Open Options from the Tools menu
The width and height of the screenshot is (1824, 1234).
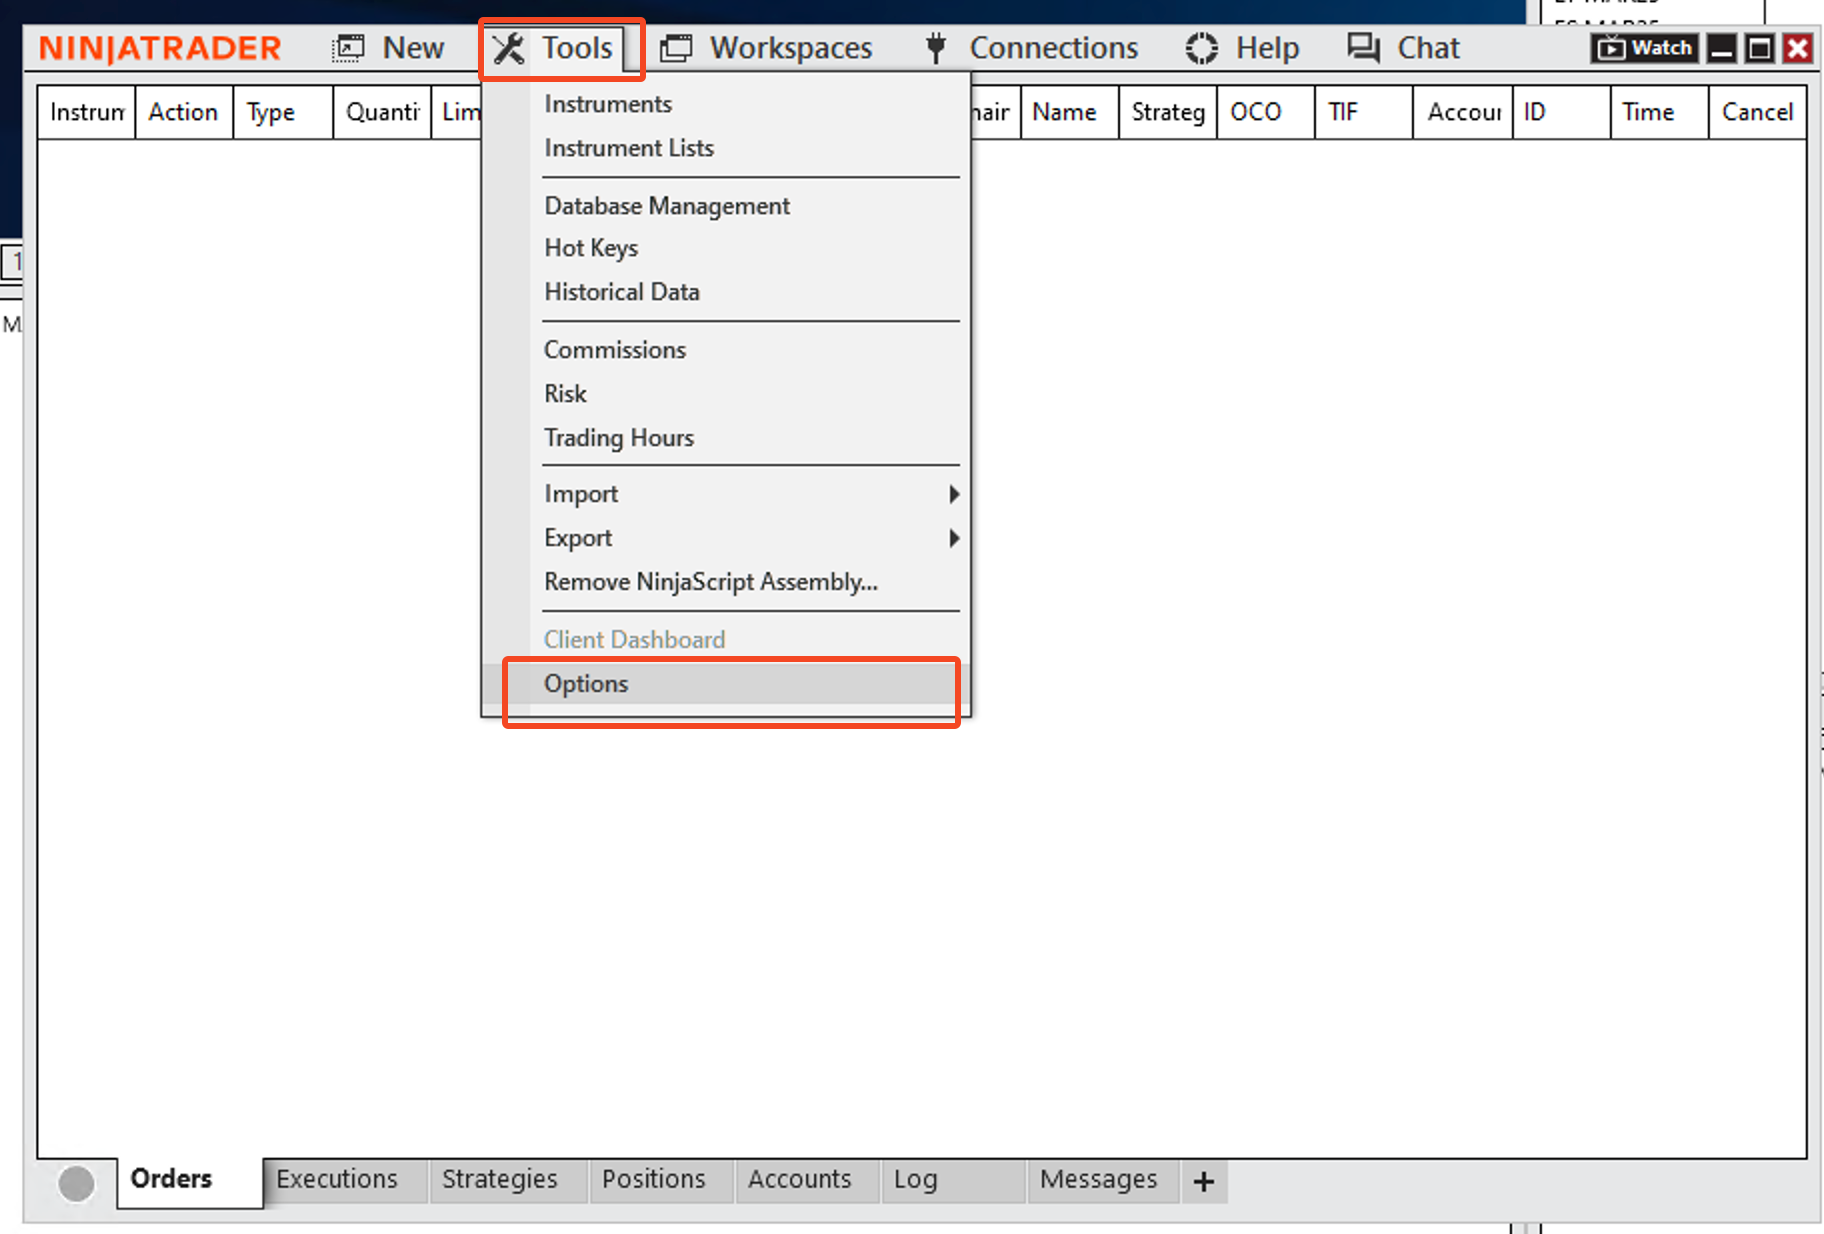tap(586, 684)
